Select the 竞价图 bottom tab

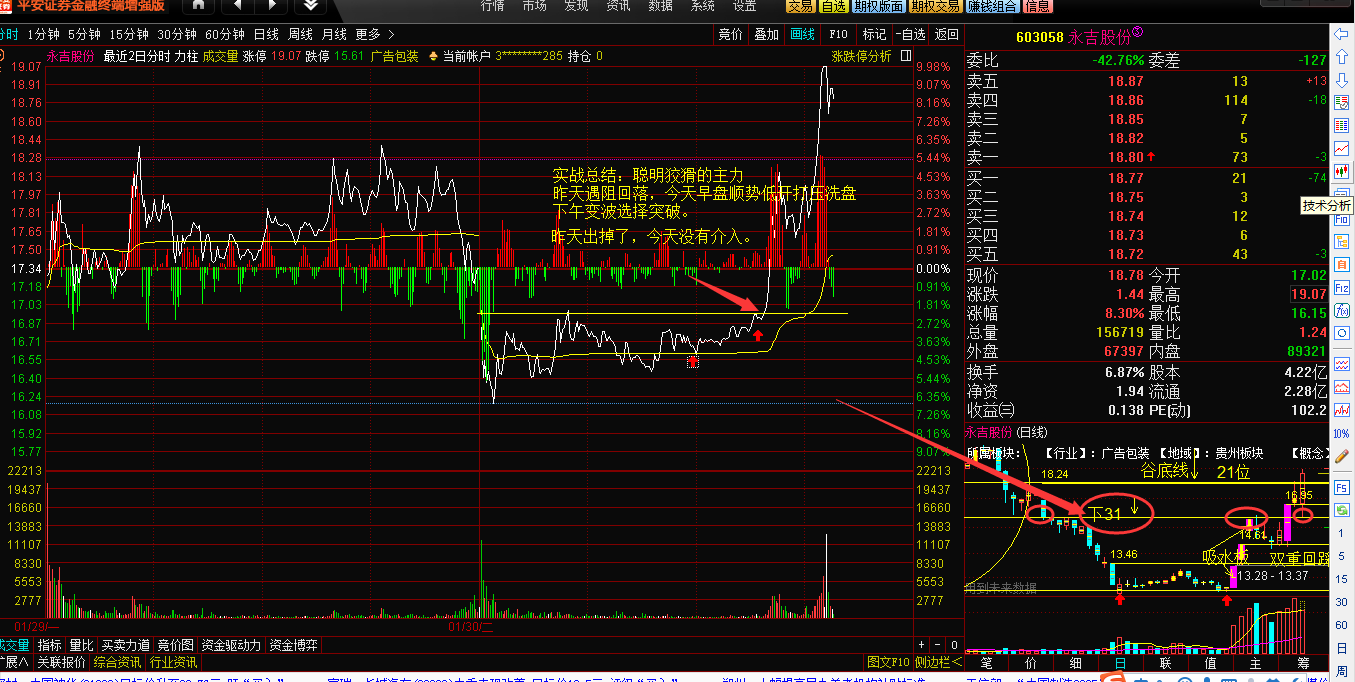[x=175, y=646]
